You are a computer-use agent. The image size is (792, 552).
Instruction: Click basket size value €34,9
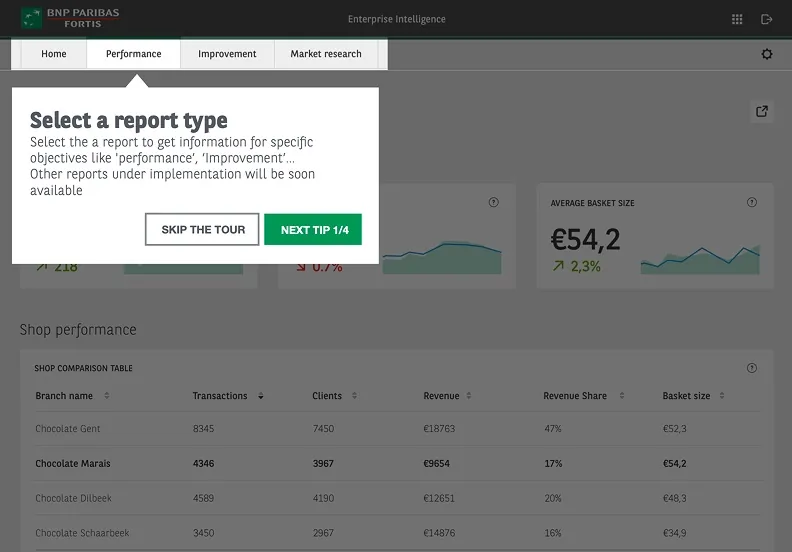click(x=674, y=533)
